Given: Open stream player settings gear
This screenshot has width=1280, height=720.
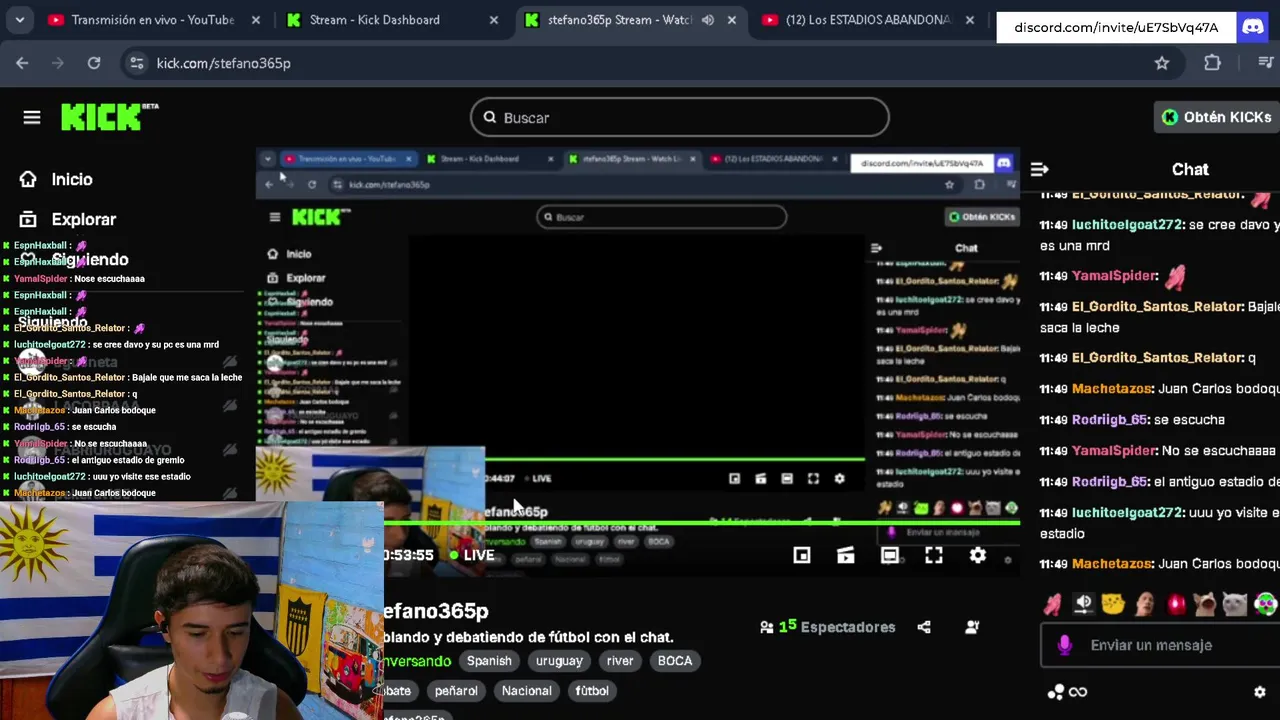Looking at the screenshot, I should tap(978, 555).
